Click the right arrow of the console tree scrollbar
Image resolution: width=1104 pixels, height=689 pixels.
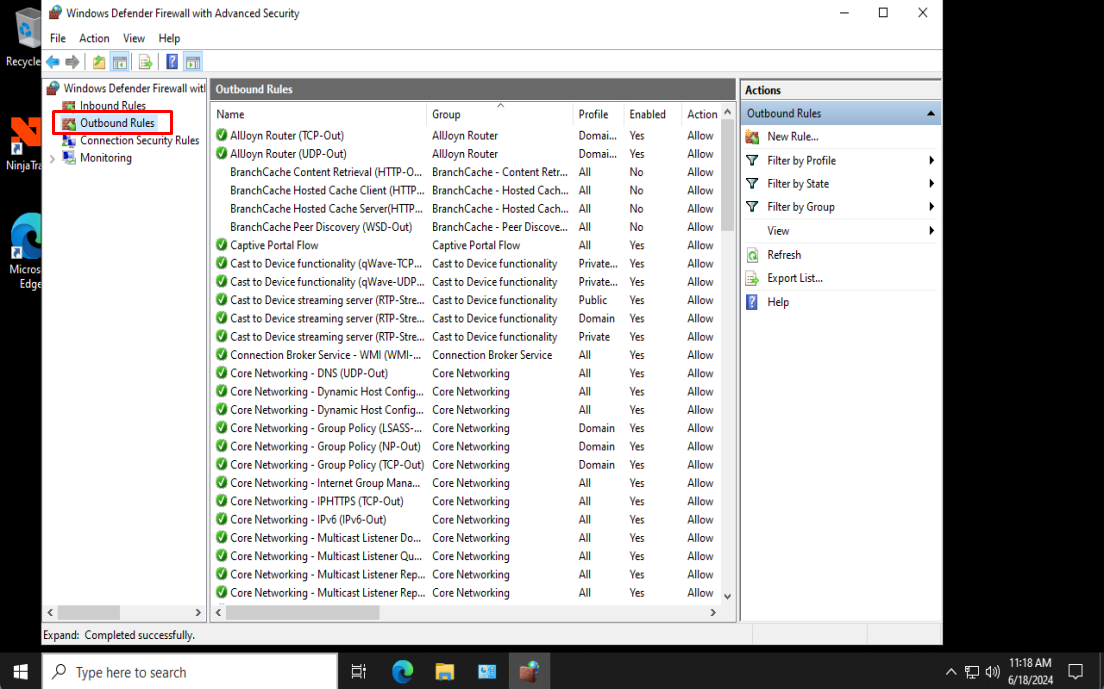198,612
